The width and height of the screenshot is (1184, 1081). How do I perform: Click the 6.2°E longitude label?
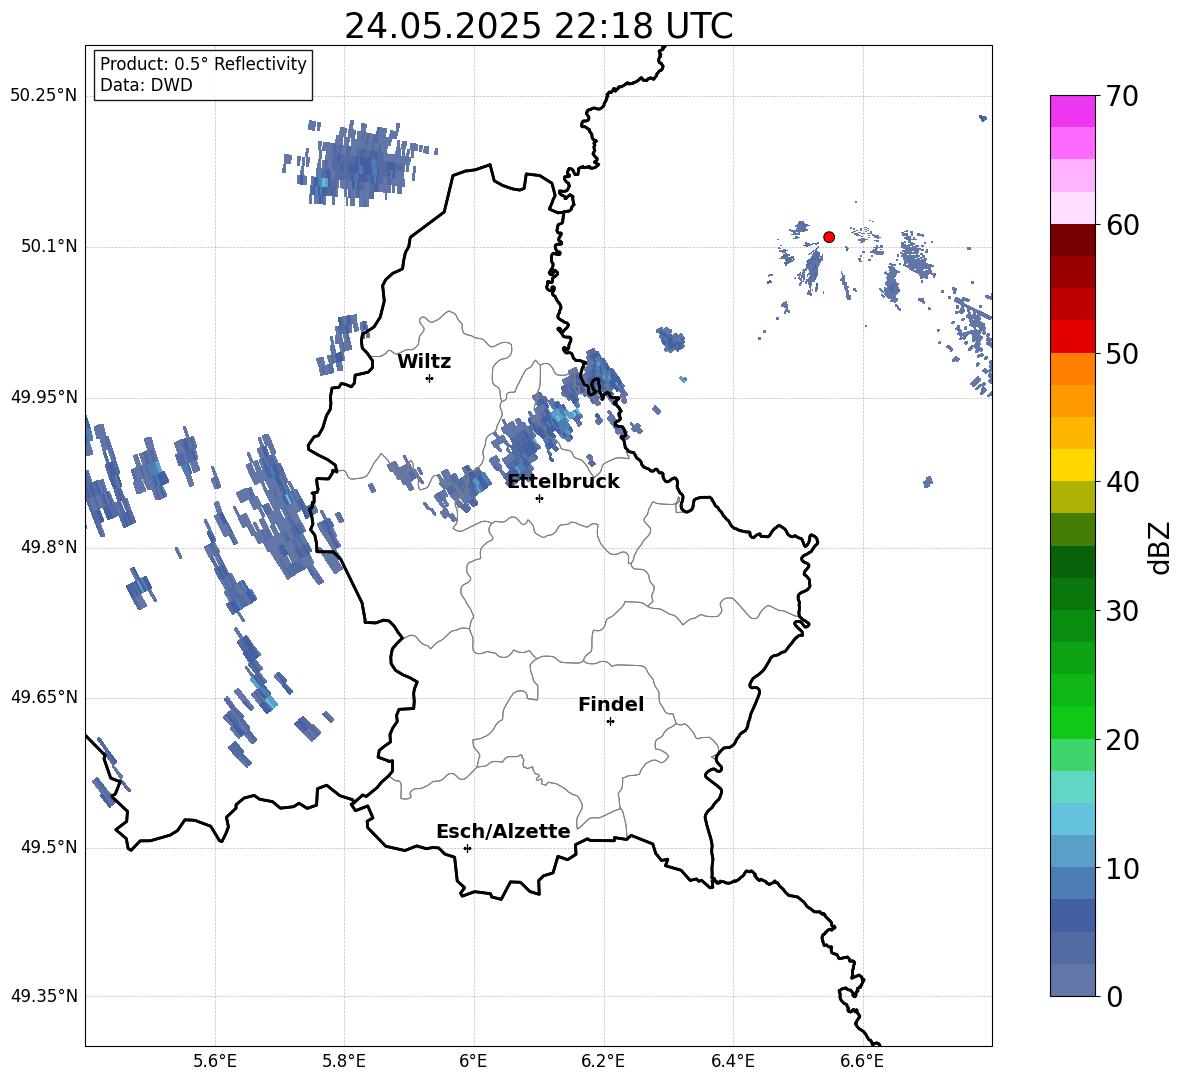[603, 1061]
